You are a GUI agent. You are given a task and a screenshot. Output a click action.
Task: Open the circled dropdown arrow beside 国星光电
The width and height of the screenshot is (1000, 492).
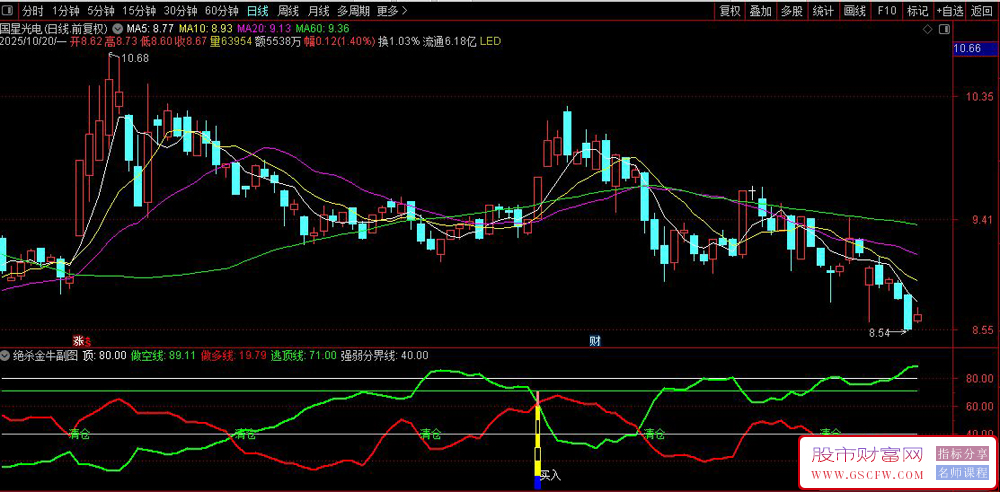pyautogui.click(x=120, y=29)
